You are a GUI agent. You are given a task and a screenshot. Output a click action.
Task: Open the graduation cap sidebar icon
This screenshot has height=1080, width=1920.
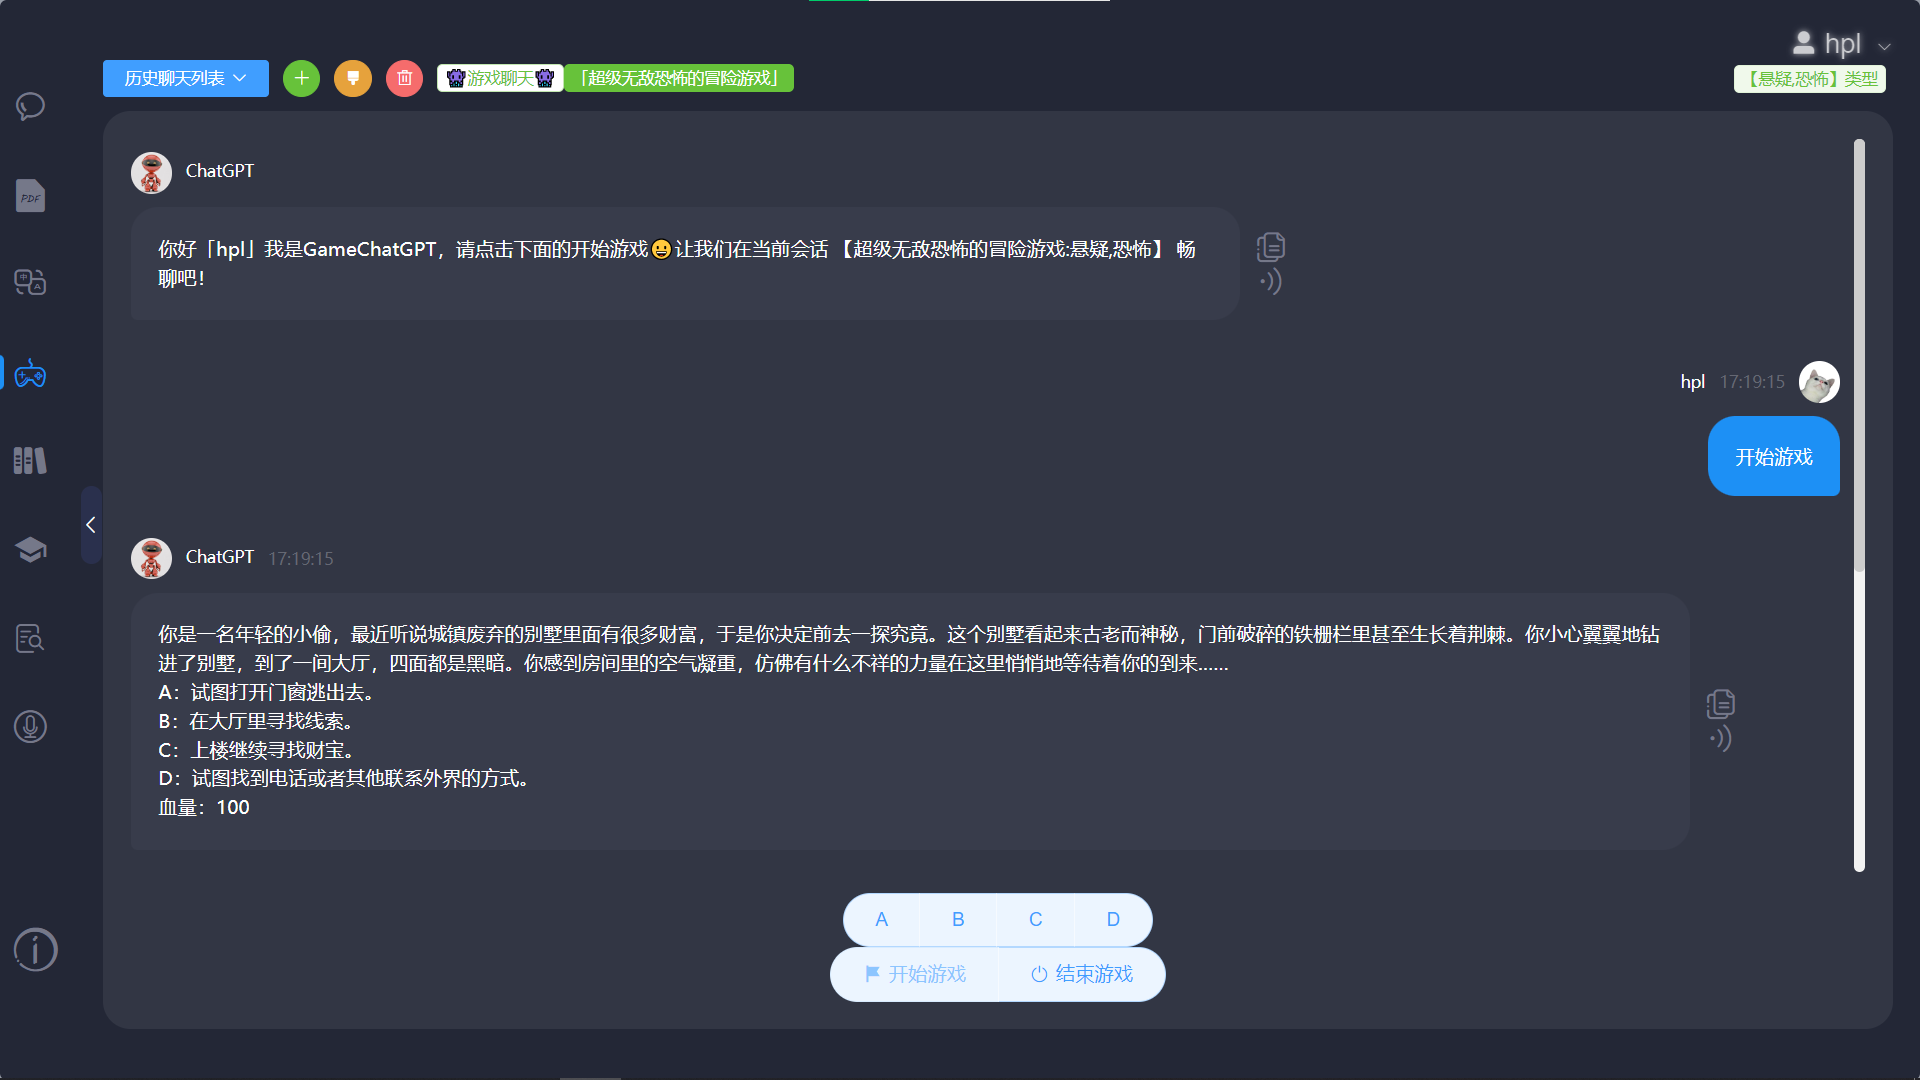(30, 549)
